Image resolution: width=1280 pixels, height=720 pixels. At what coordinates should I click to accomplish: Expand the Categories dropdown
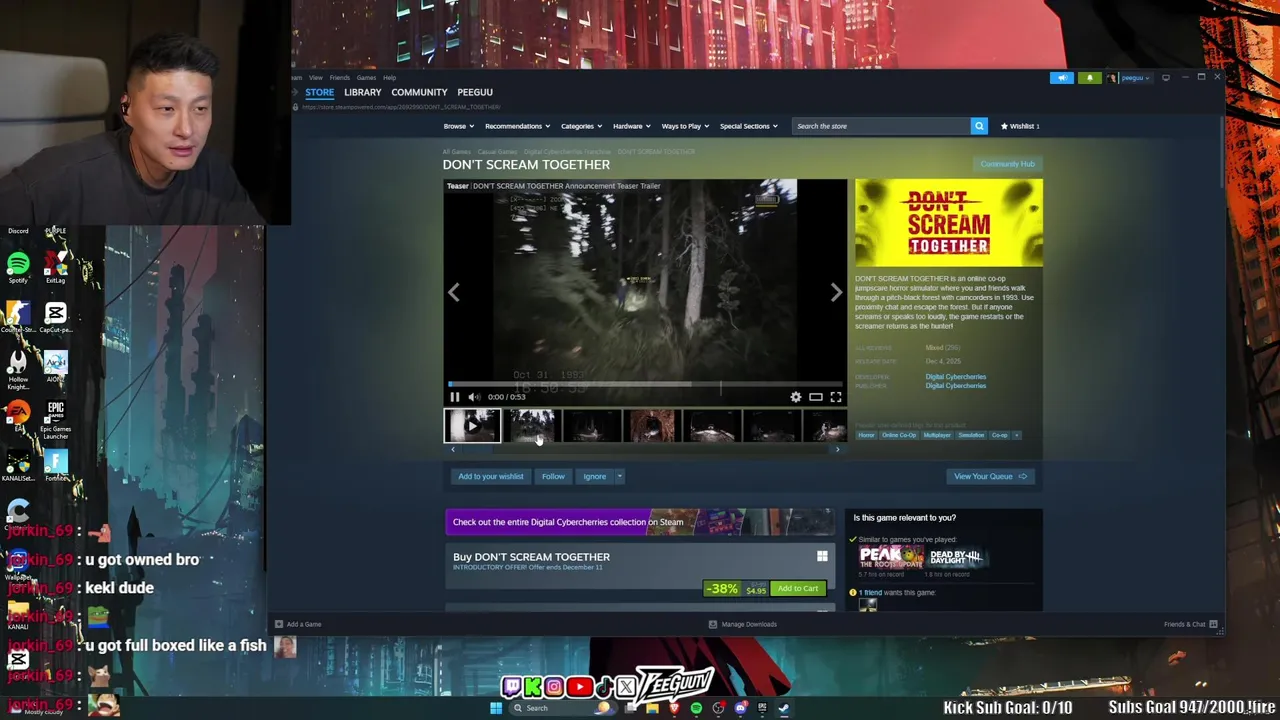click(581, 126)
